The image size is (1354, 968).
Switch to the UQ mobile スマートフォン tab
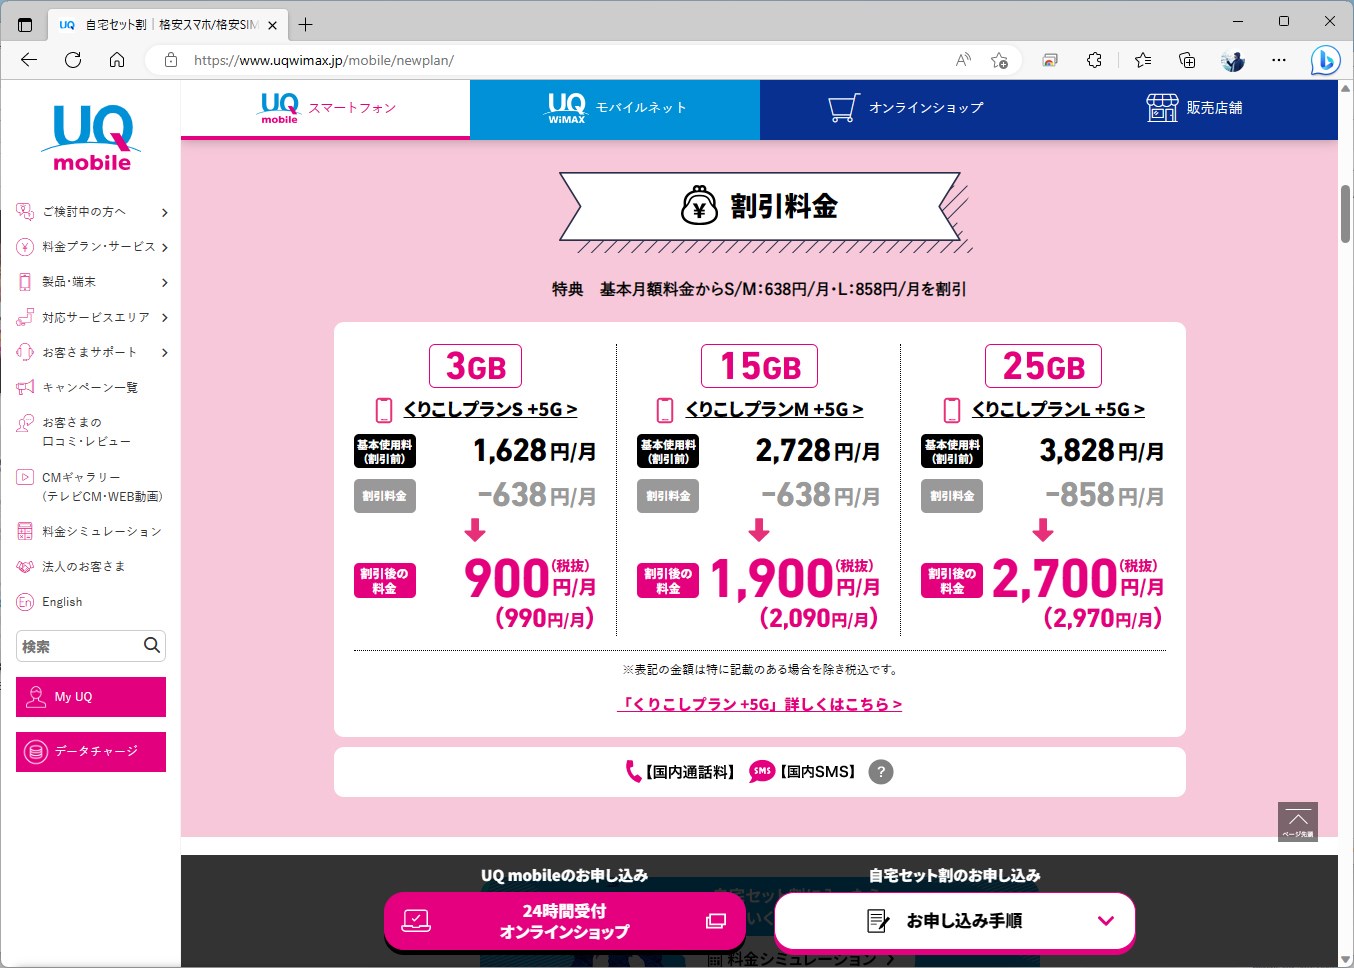tap(325, 108)
